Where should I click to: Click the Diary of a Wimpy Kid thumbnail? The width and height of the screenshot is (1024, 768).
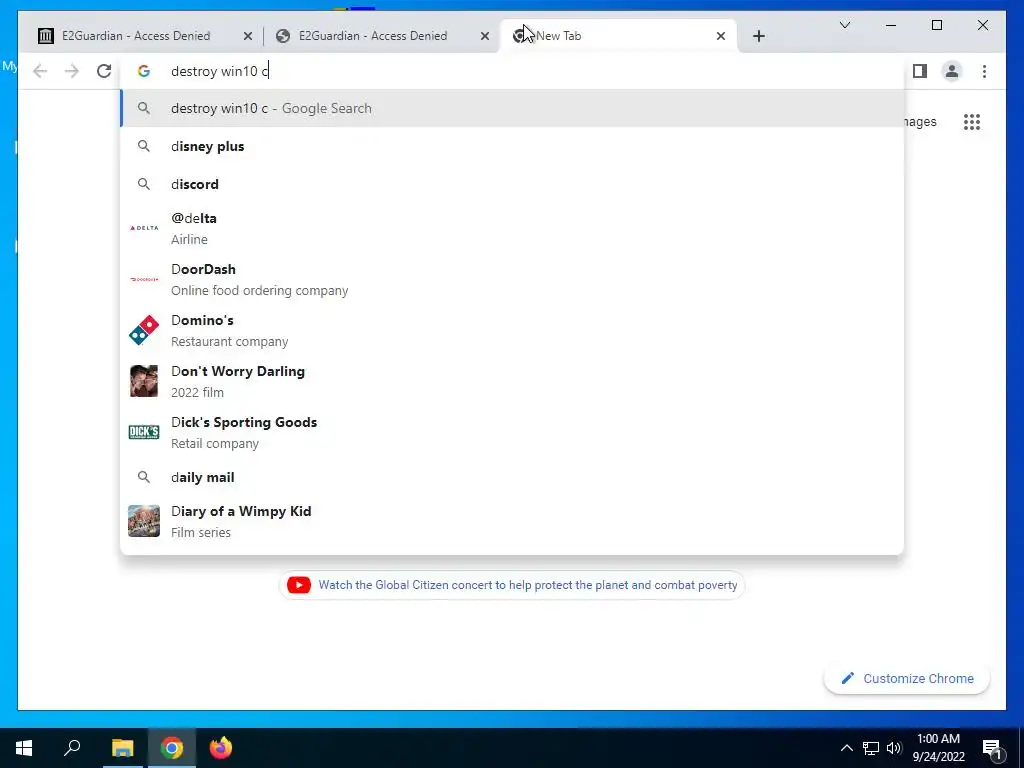[144, 520]
